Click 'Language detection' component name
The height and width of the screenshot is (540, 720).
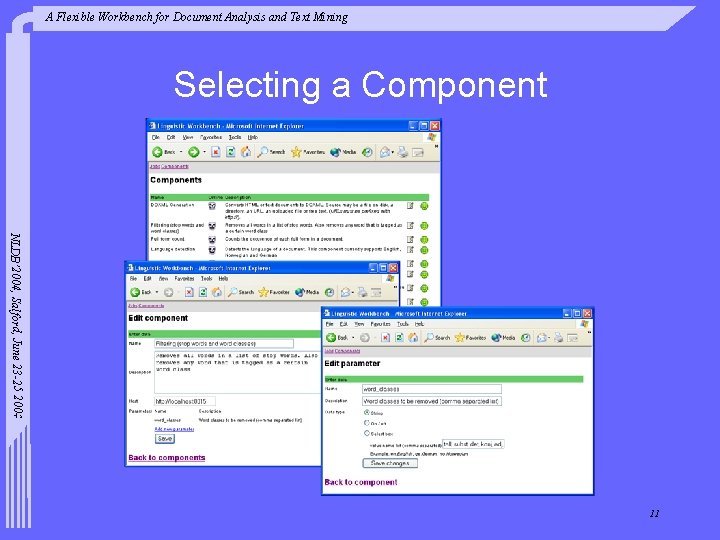pos(173,249)
